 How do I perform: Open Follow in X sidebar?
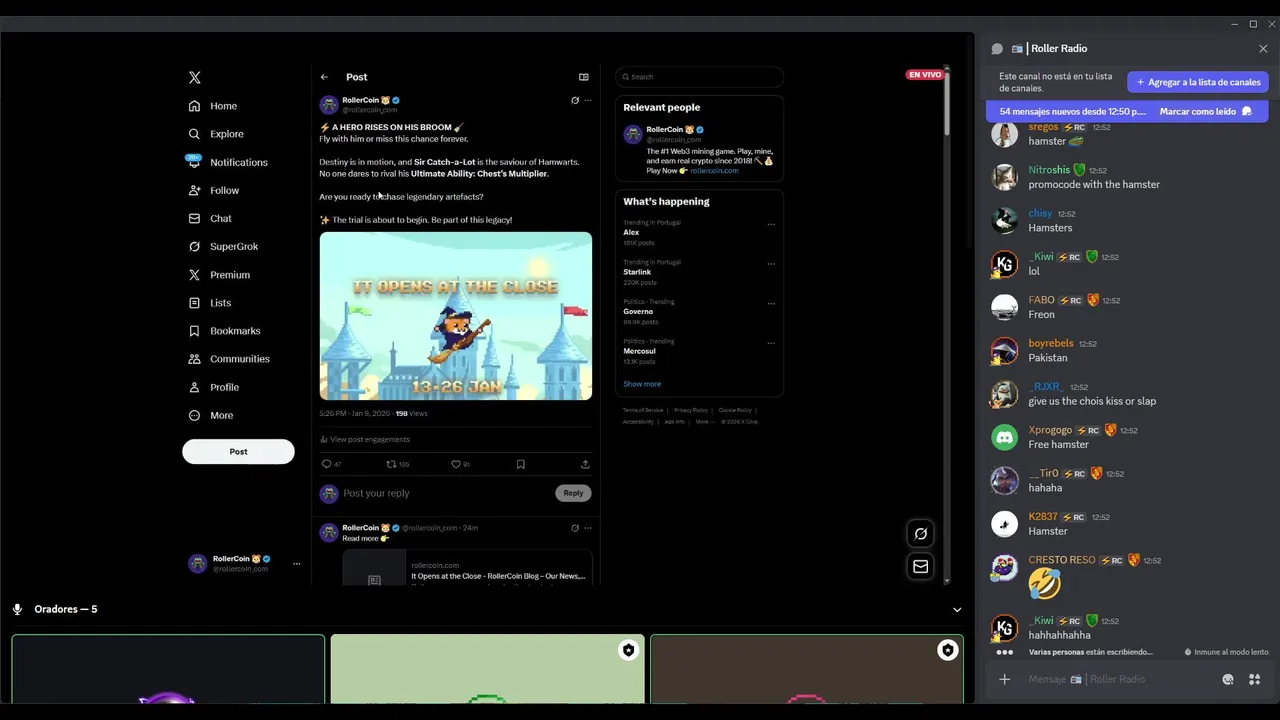pos(214,190)
